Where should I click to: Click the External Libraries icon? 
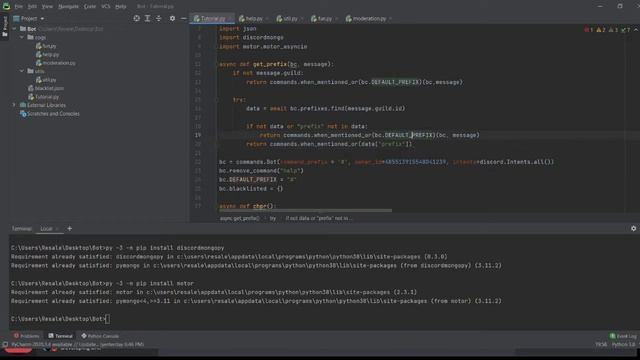(x=23, y=105)
